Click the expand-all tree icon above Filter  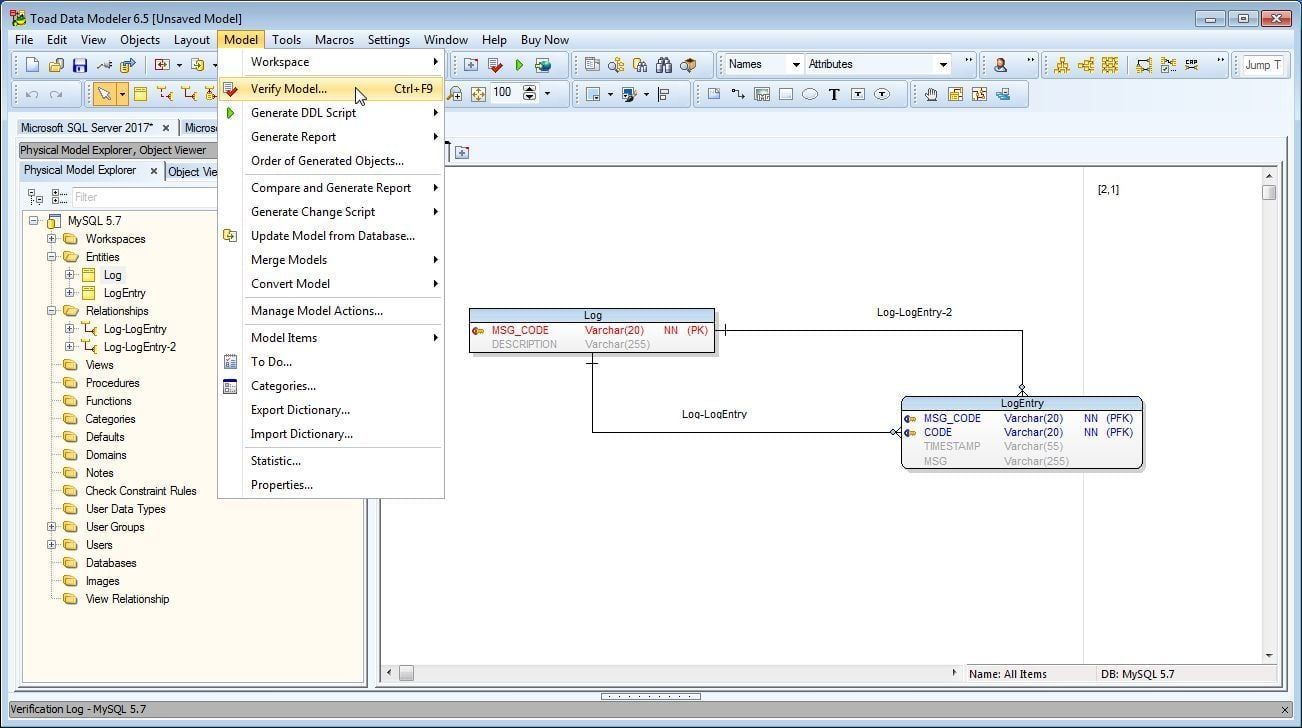point(35,197)
